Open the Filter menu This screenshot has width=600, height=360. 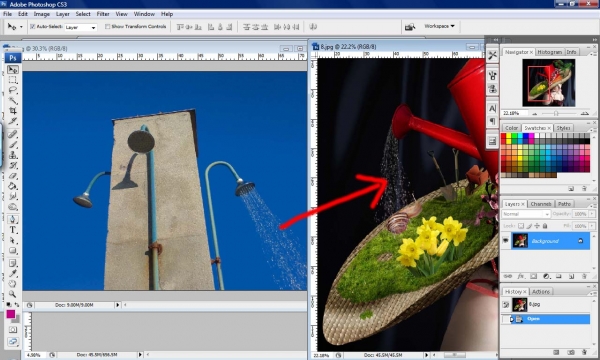pos(103,14)
